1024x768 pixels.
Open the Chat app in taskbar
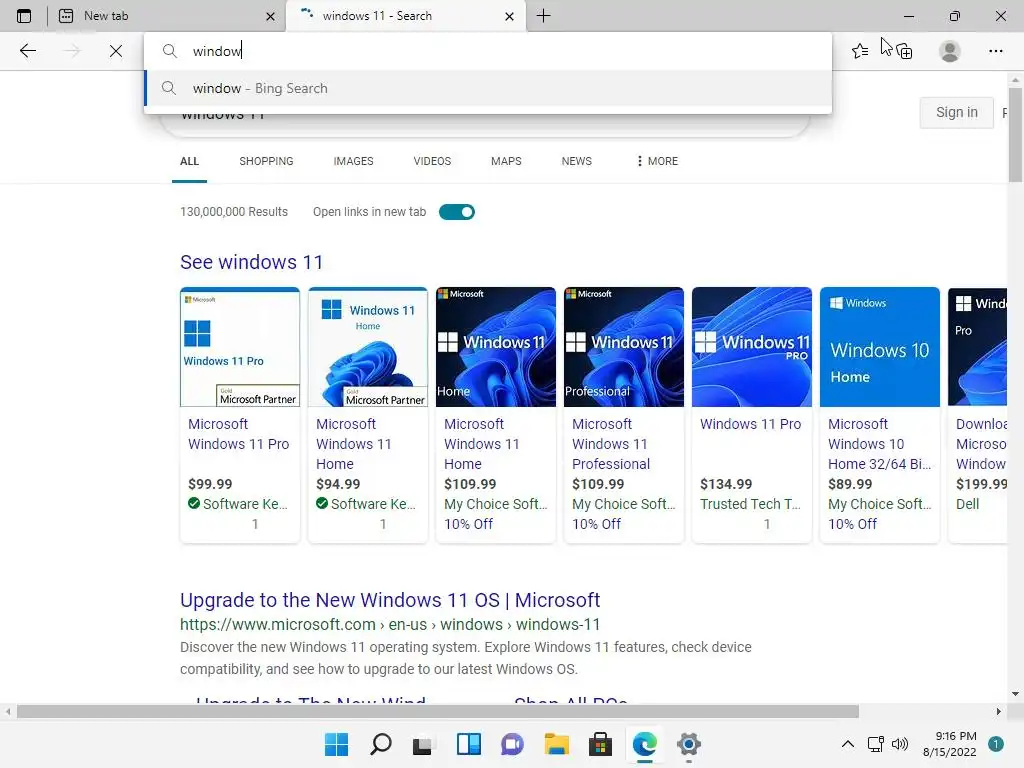tap(512, 744)
